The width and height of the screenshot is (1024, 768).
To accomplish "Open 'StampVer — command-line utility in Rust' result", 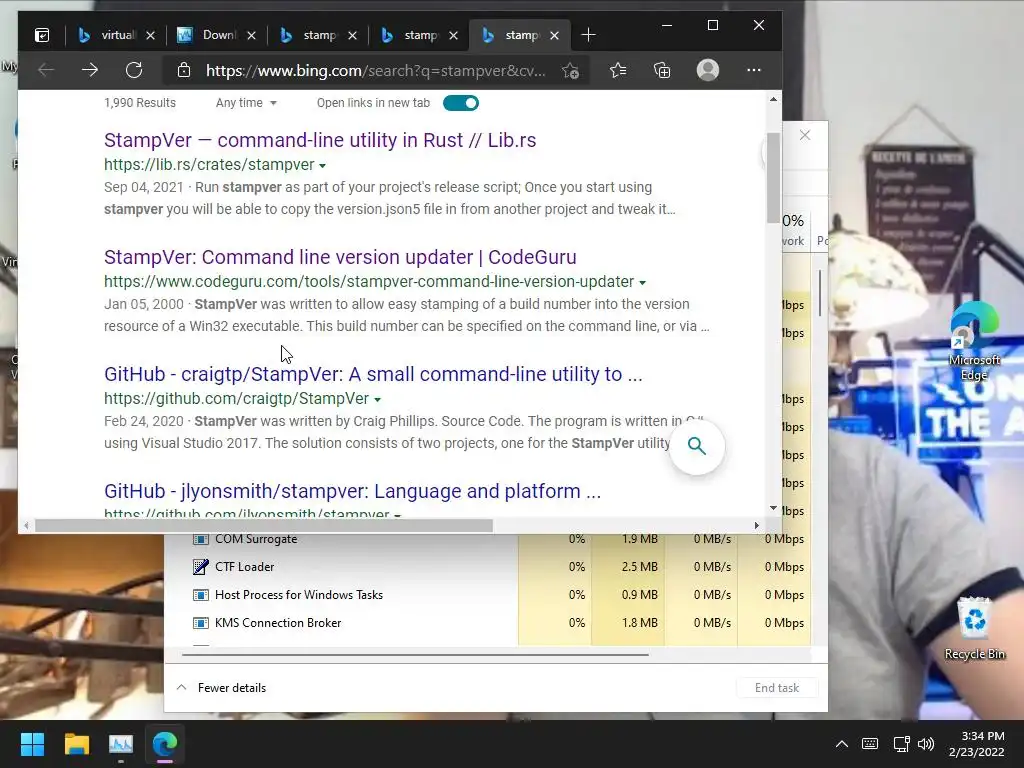I will coord(320,140).
